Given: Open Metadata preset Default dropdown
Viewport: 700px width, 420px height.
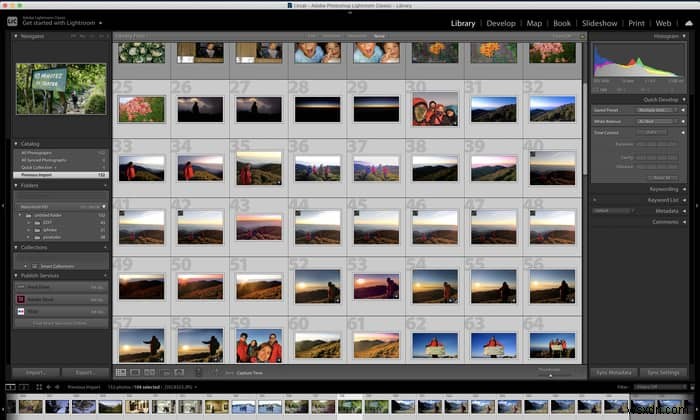Looking at the screenshot, I should pyautogui.click(x=614, y=211).
